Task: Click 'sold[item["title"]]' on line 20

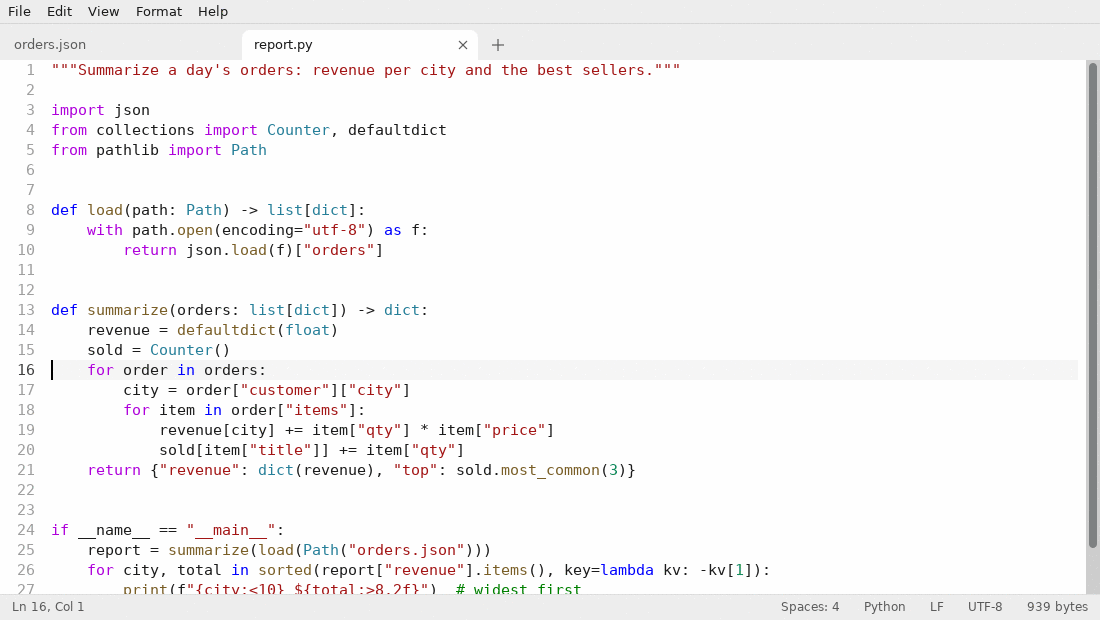Action: (x=244, y=450)
